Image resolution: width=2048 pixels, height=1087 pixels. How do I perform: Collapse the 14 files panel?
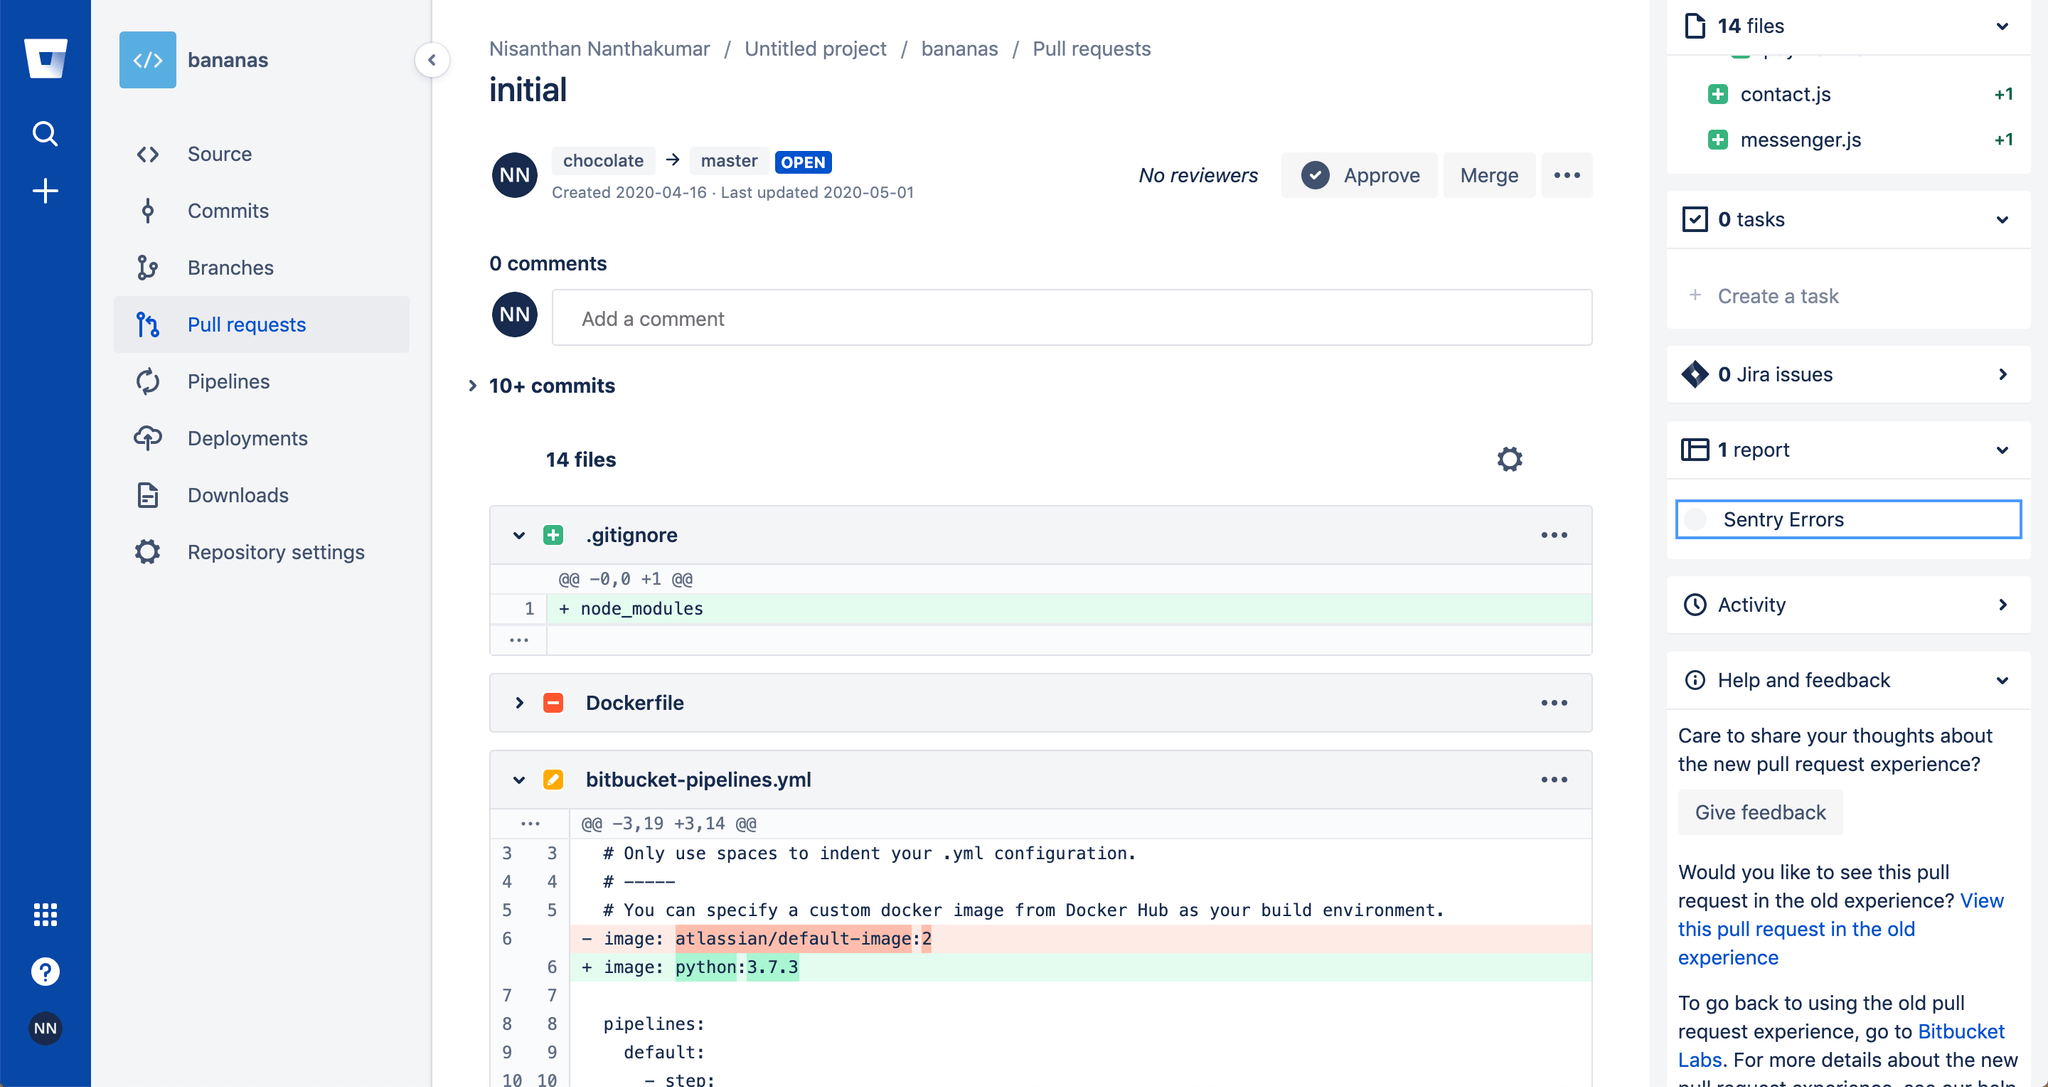tap(2001, 26)
